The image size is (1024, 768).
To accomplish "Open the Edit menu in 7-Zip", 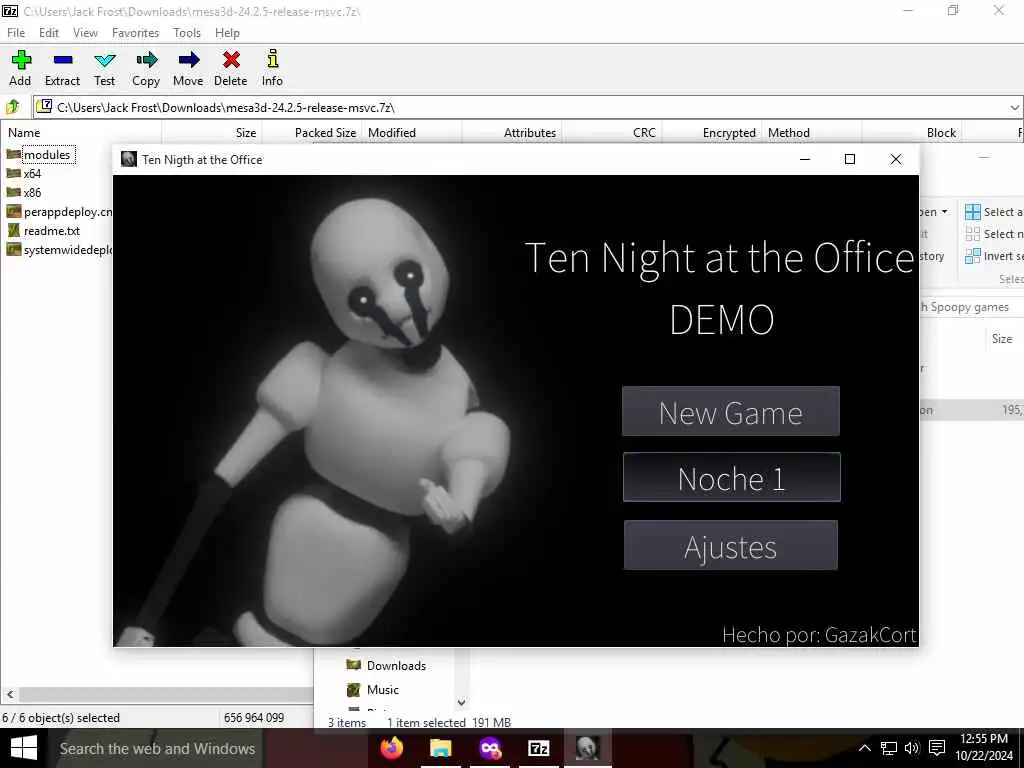I will click(48, 33).
